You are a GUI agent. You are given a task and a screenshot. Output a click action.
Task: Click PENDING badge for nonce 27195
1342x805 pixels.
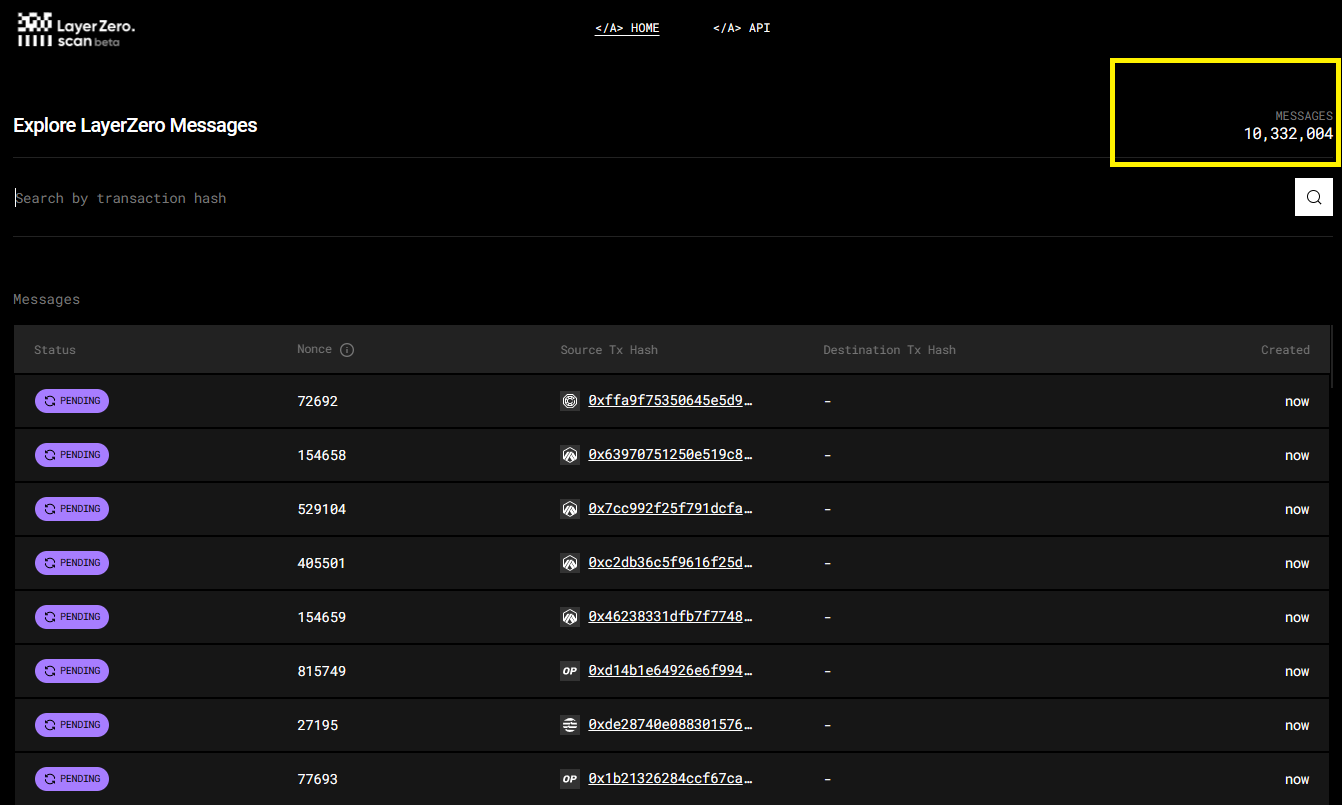point(72,725)
